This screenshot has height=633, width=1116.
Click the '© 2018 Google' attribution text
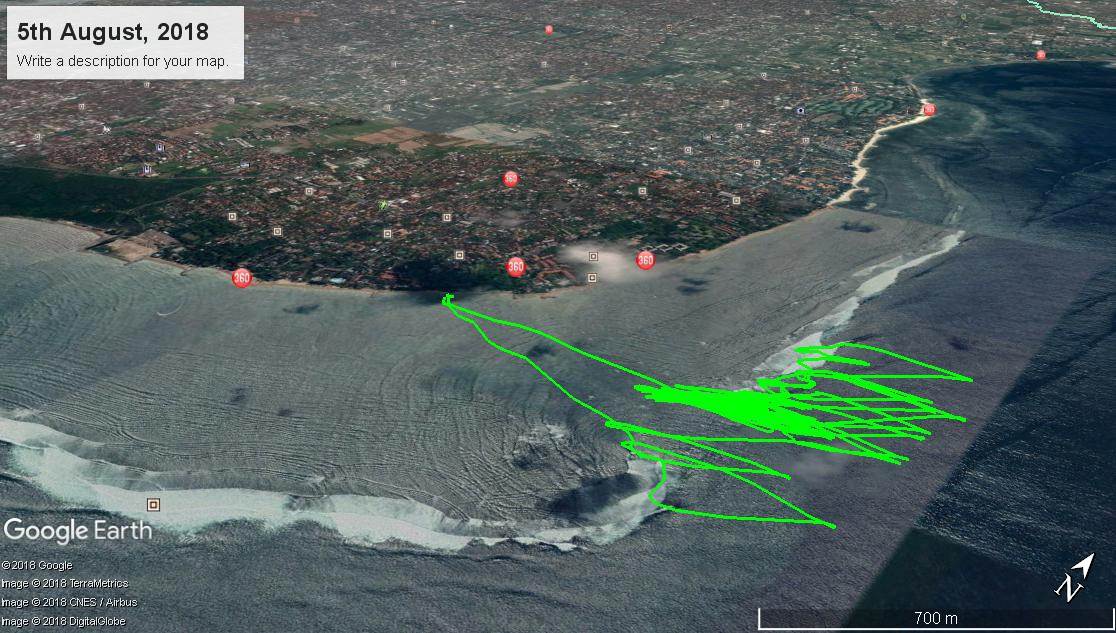[x=37, y=566]
